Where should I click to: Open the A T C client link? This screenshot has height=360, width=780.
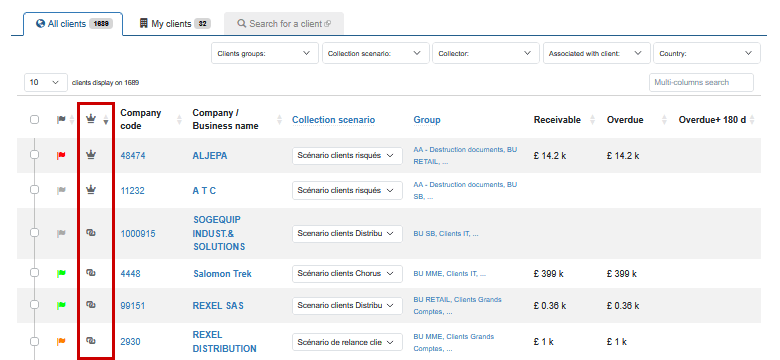pyautogui.click(x=204, y=190)
